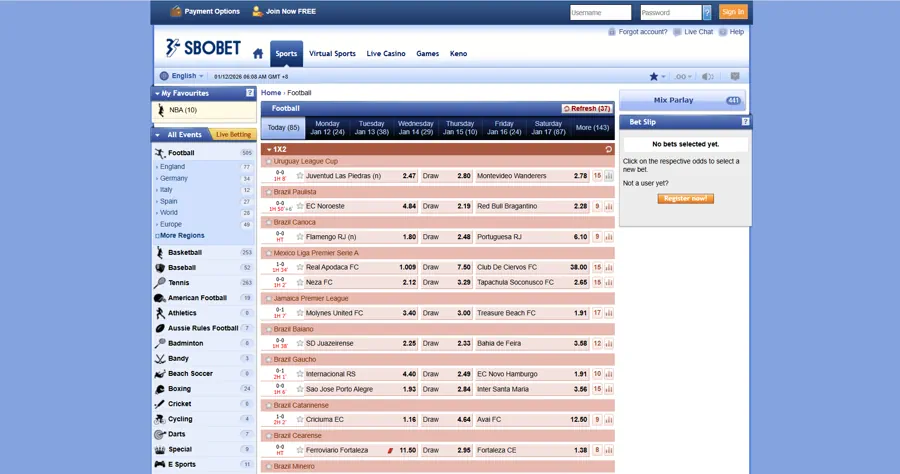Refresh the 1X2 section with circular arrow

coord(608,149)
